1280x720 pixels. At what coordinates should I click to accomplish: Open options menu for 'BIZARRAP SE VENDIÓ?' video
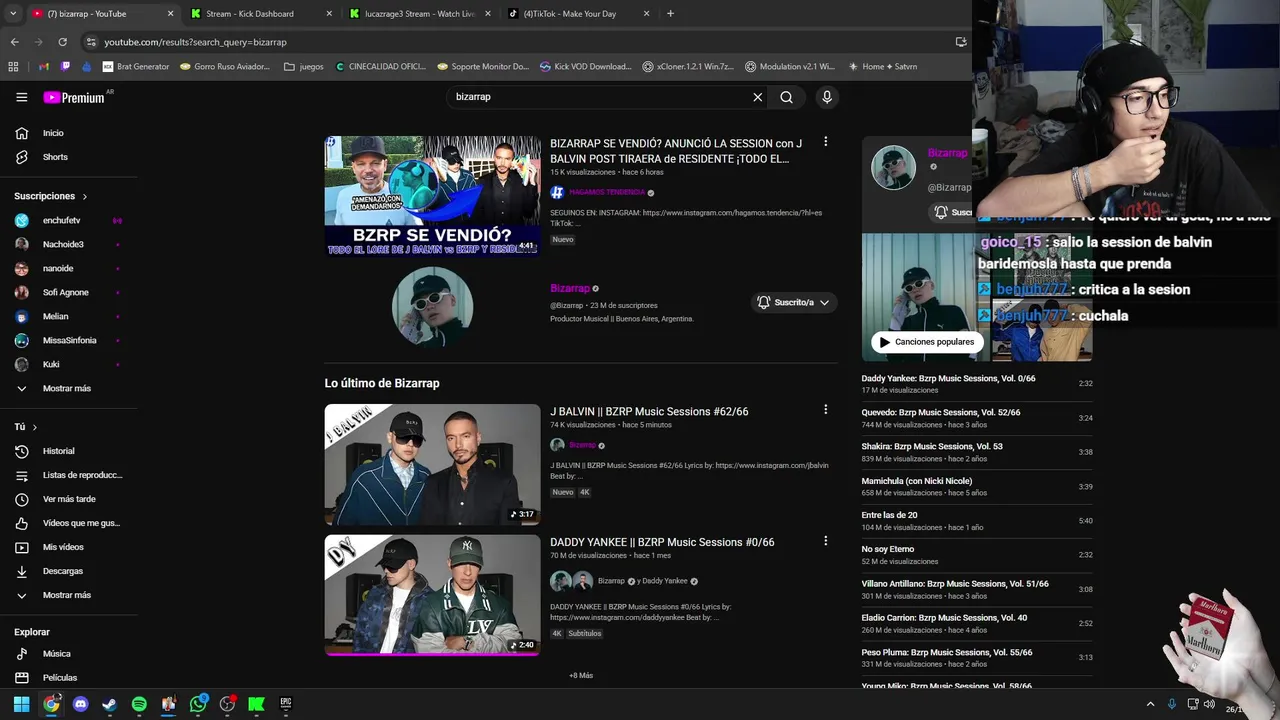tap(825, 142)
